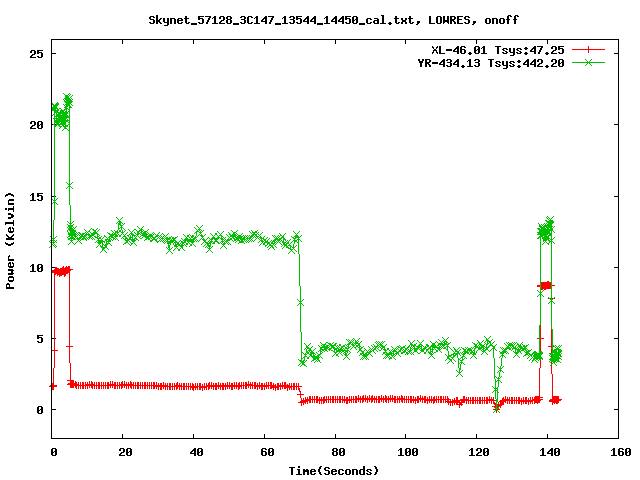Click y-axis tick label 10

tap(36, 268)
